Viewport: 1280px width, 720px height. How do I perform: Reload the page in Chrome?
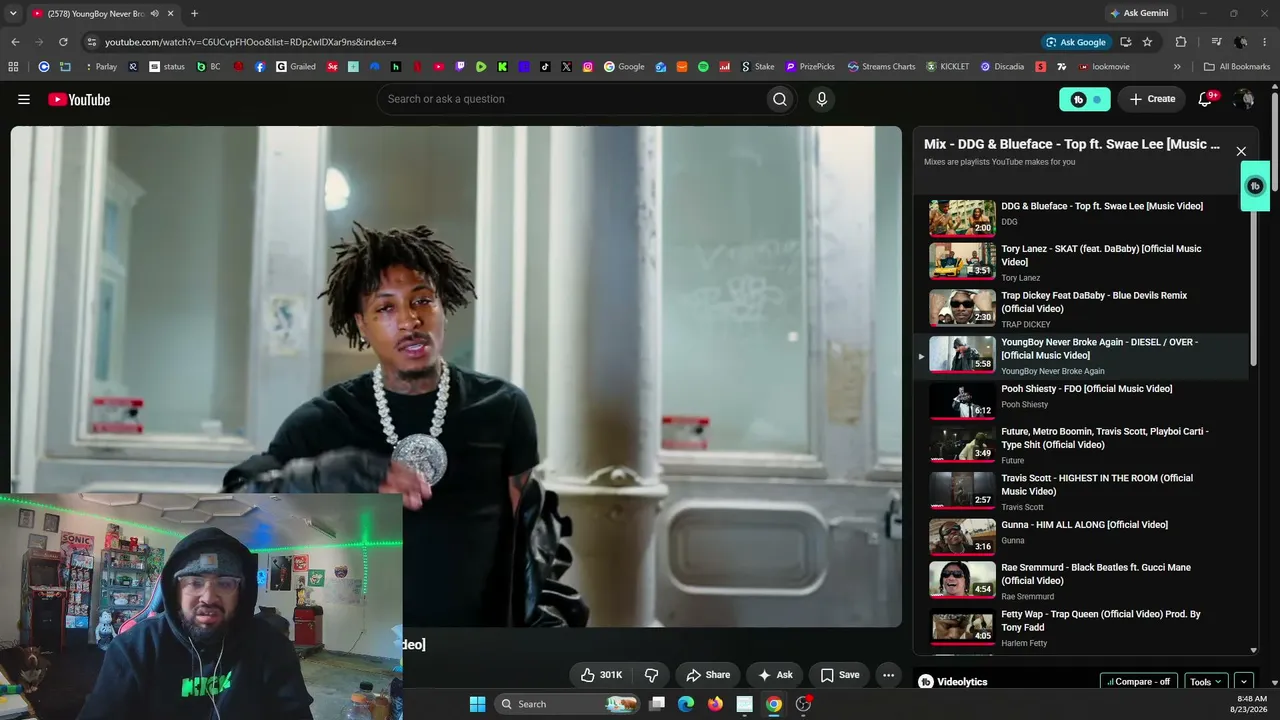click(63, 42)
